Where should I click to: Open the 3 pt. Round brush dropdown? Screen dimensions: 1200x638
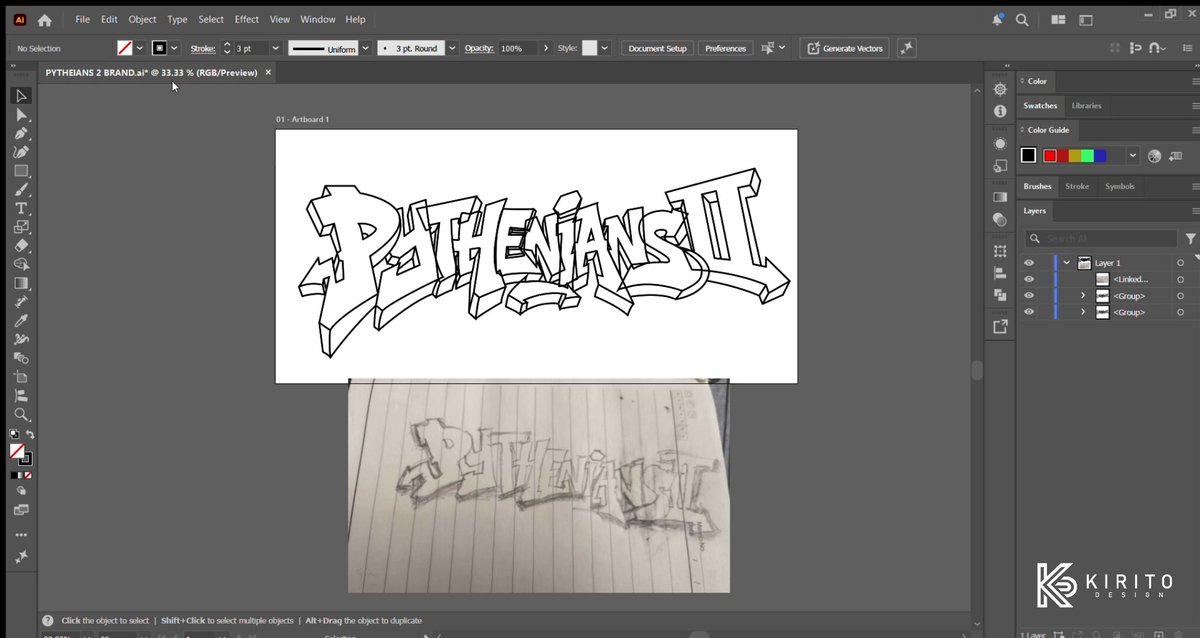452,48
